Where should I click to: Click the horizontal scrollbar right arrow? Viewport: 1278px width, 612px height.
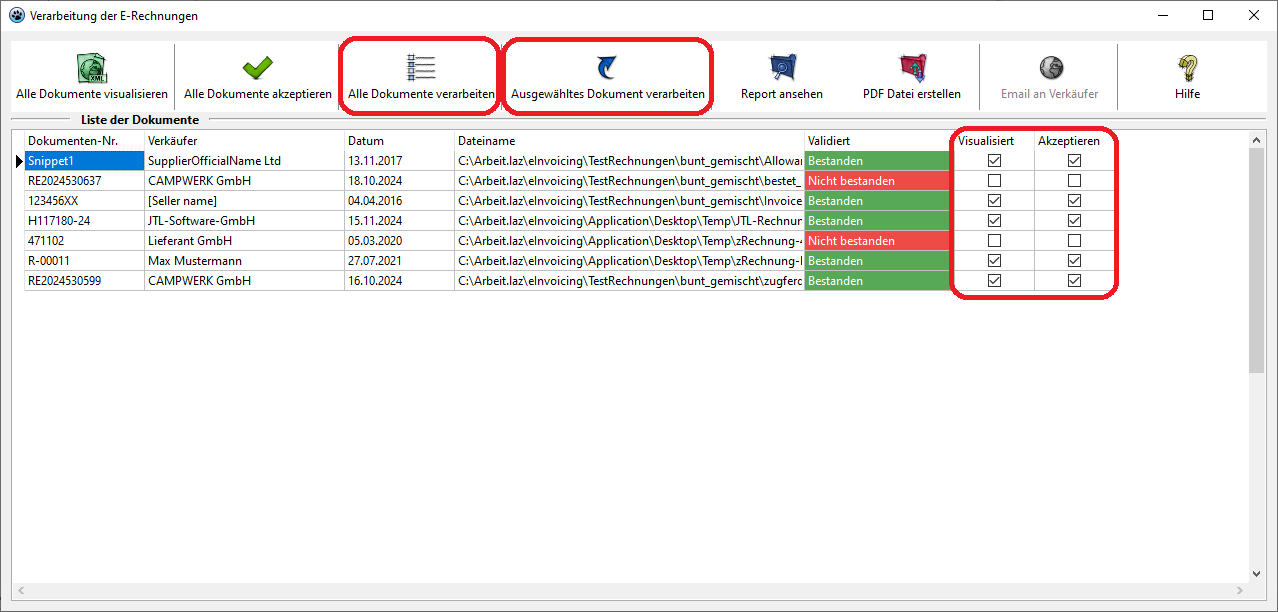[1241, 591]
